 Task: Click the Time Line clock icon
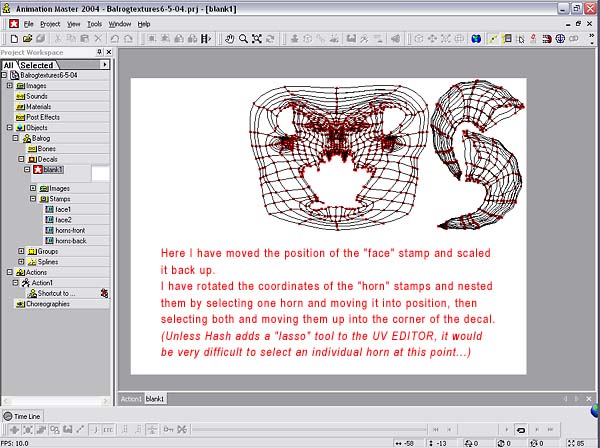point(7,415)
